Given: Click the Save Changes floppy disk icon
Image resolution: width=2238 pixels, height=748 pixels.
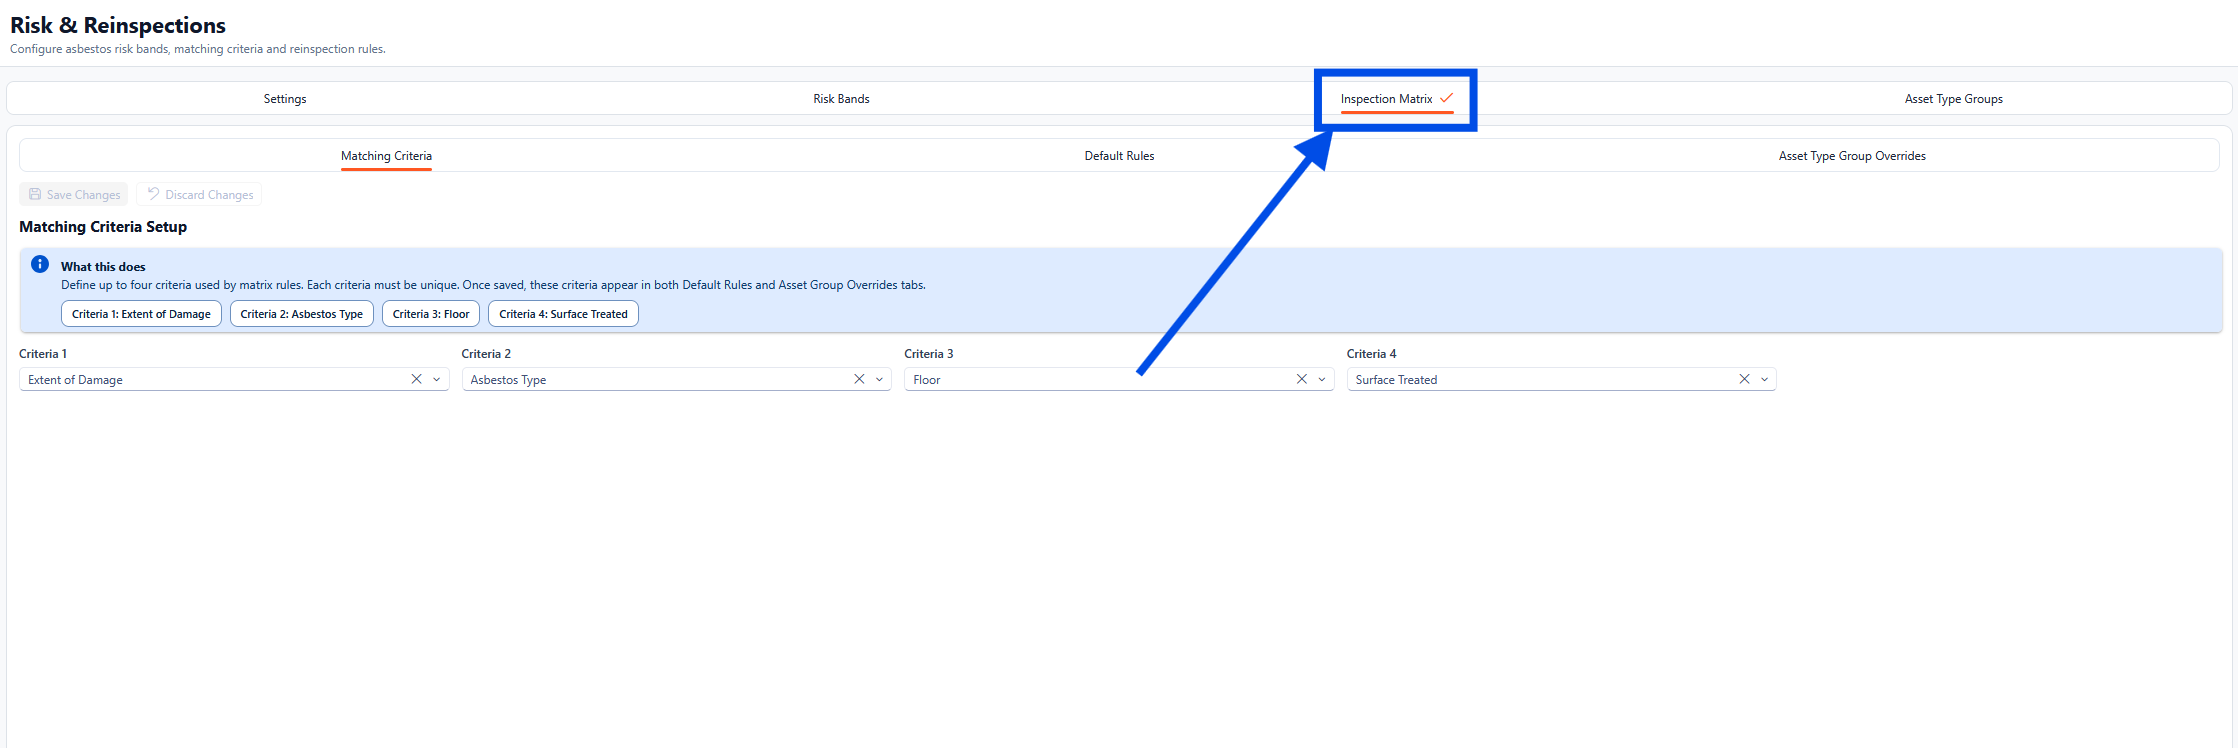Looking at the screenshot, I should pos(35,194).
